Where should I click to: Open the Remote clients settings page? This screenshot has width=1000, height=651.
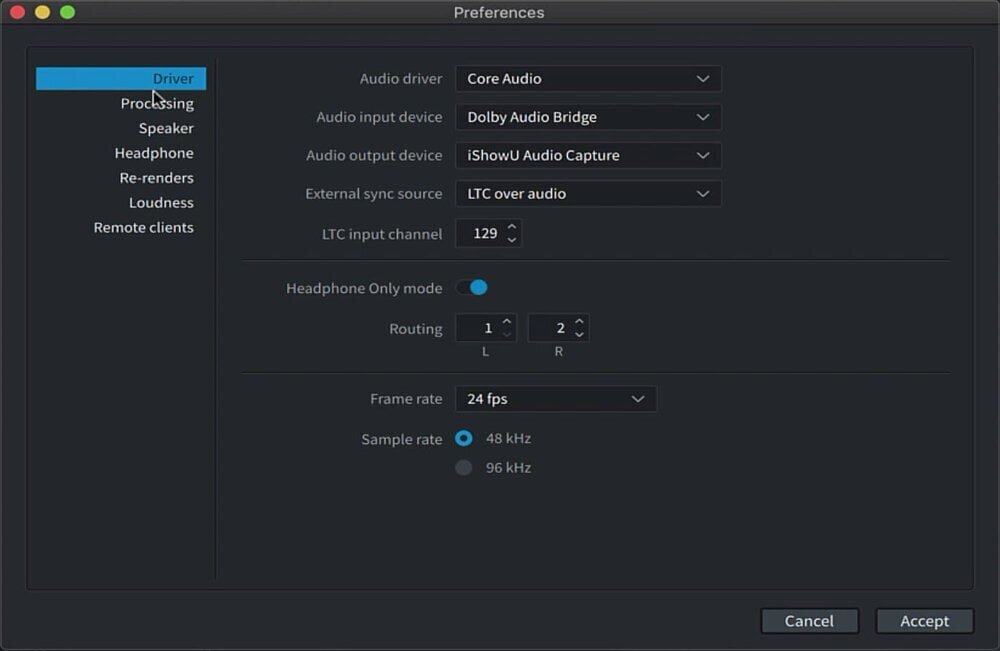[143, 227]
